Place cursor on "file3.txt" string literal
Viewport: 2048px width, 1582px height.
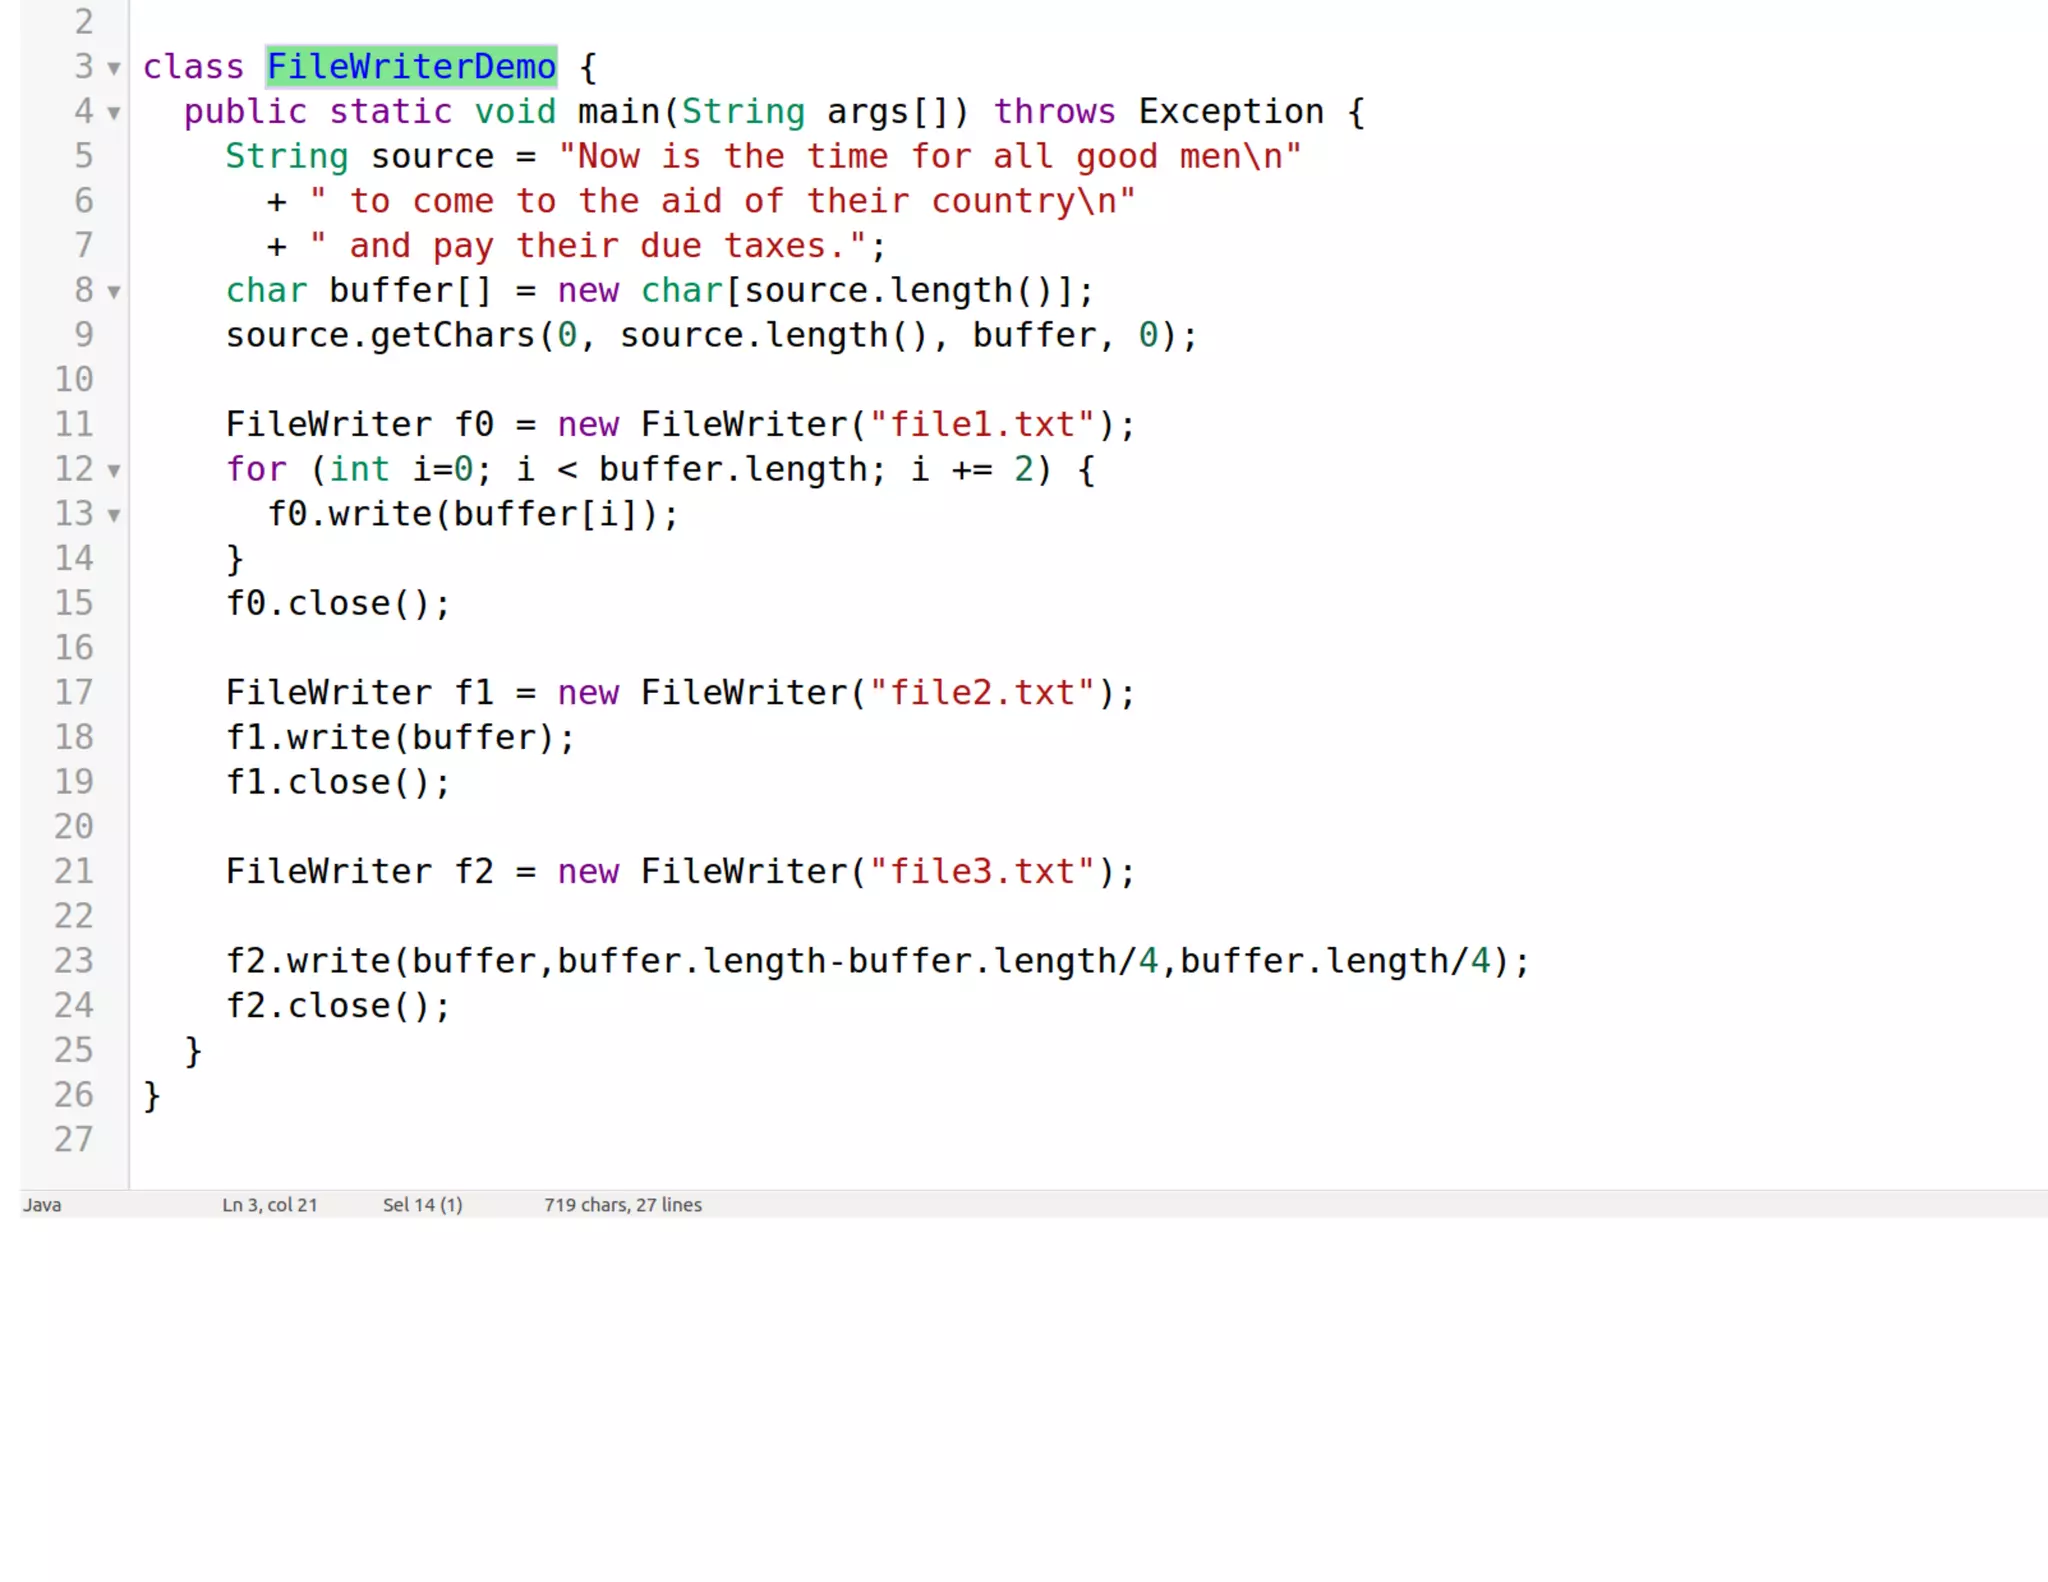click(982, 871)
